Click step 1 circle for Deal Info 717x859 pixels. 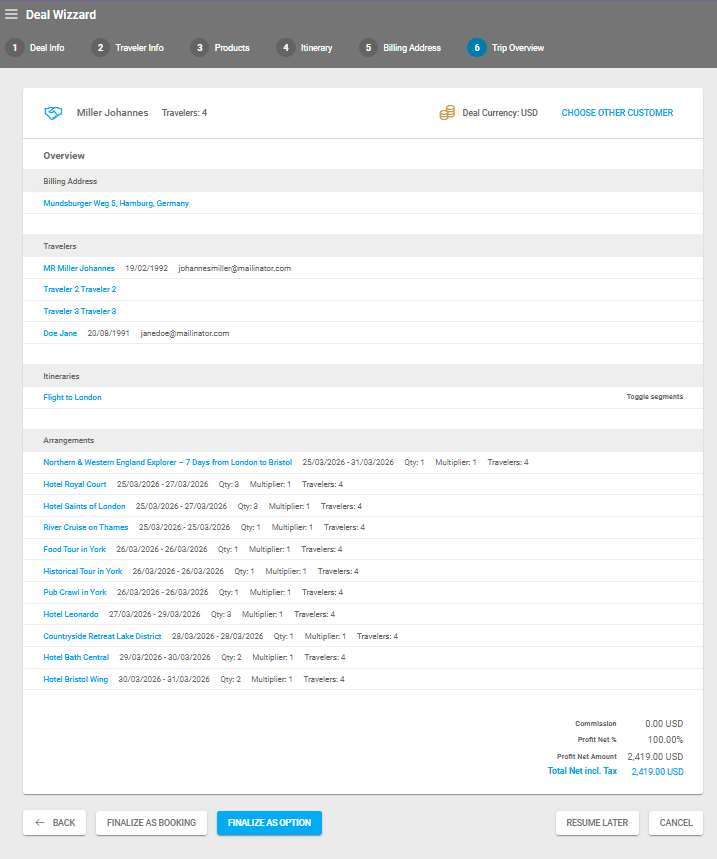[x=15, y=47]
